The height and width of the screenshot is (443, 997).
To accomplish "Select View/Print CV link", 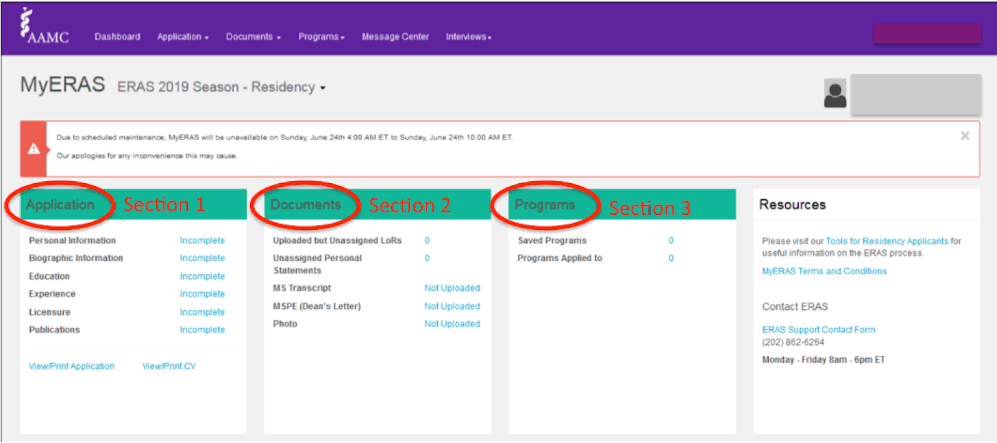I will (169, 367).
